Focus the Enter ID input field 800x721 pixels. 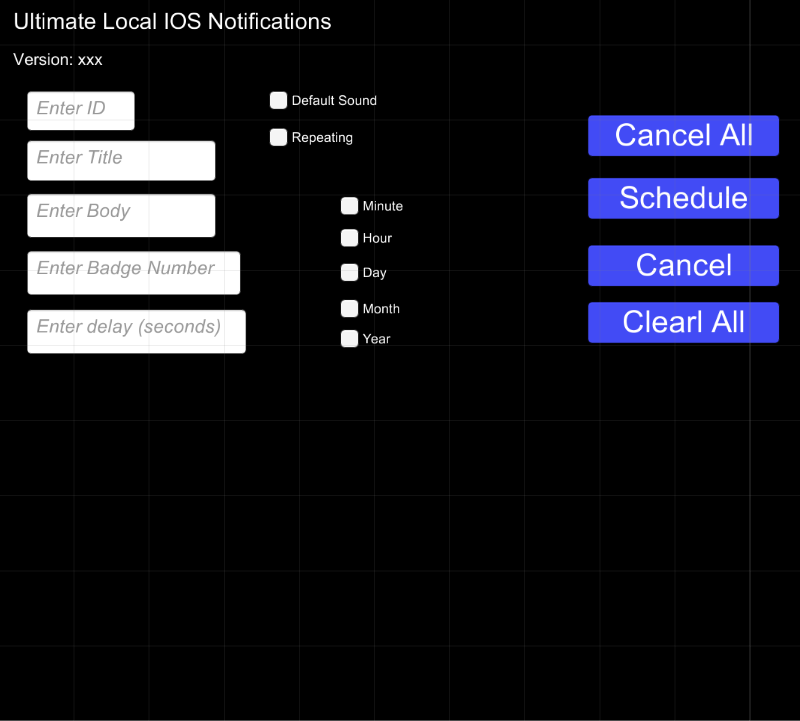coord(81,111)
